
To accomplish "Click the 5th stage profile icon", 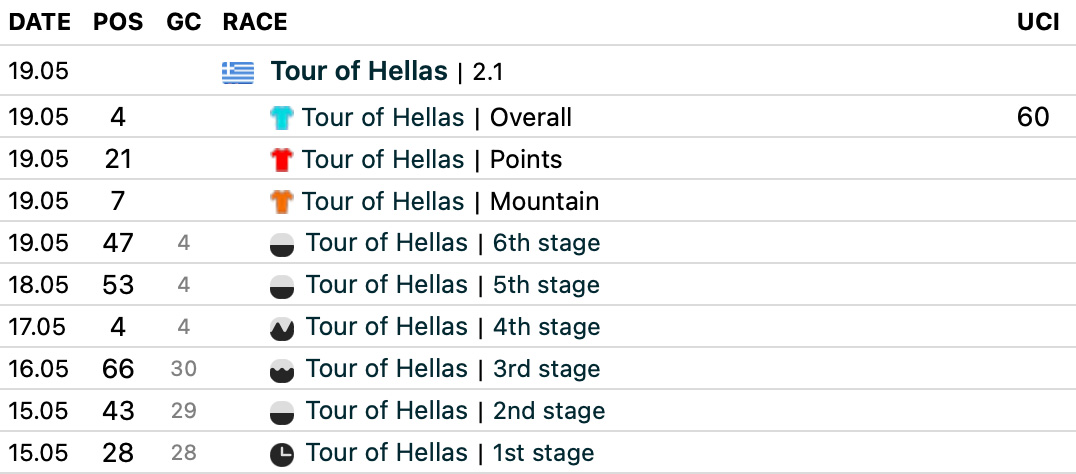I will 283,286.
